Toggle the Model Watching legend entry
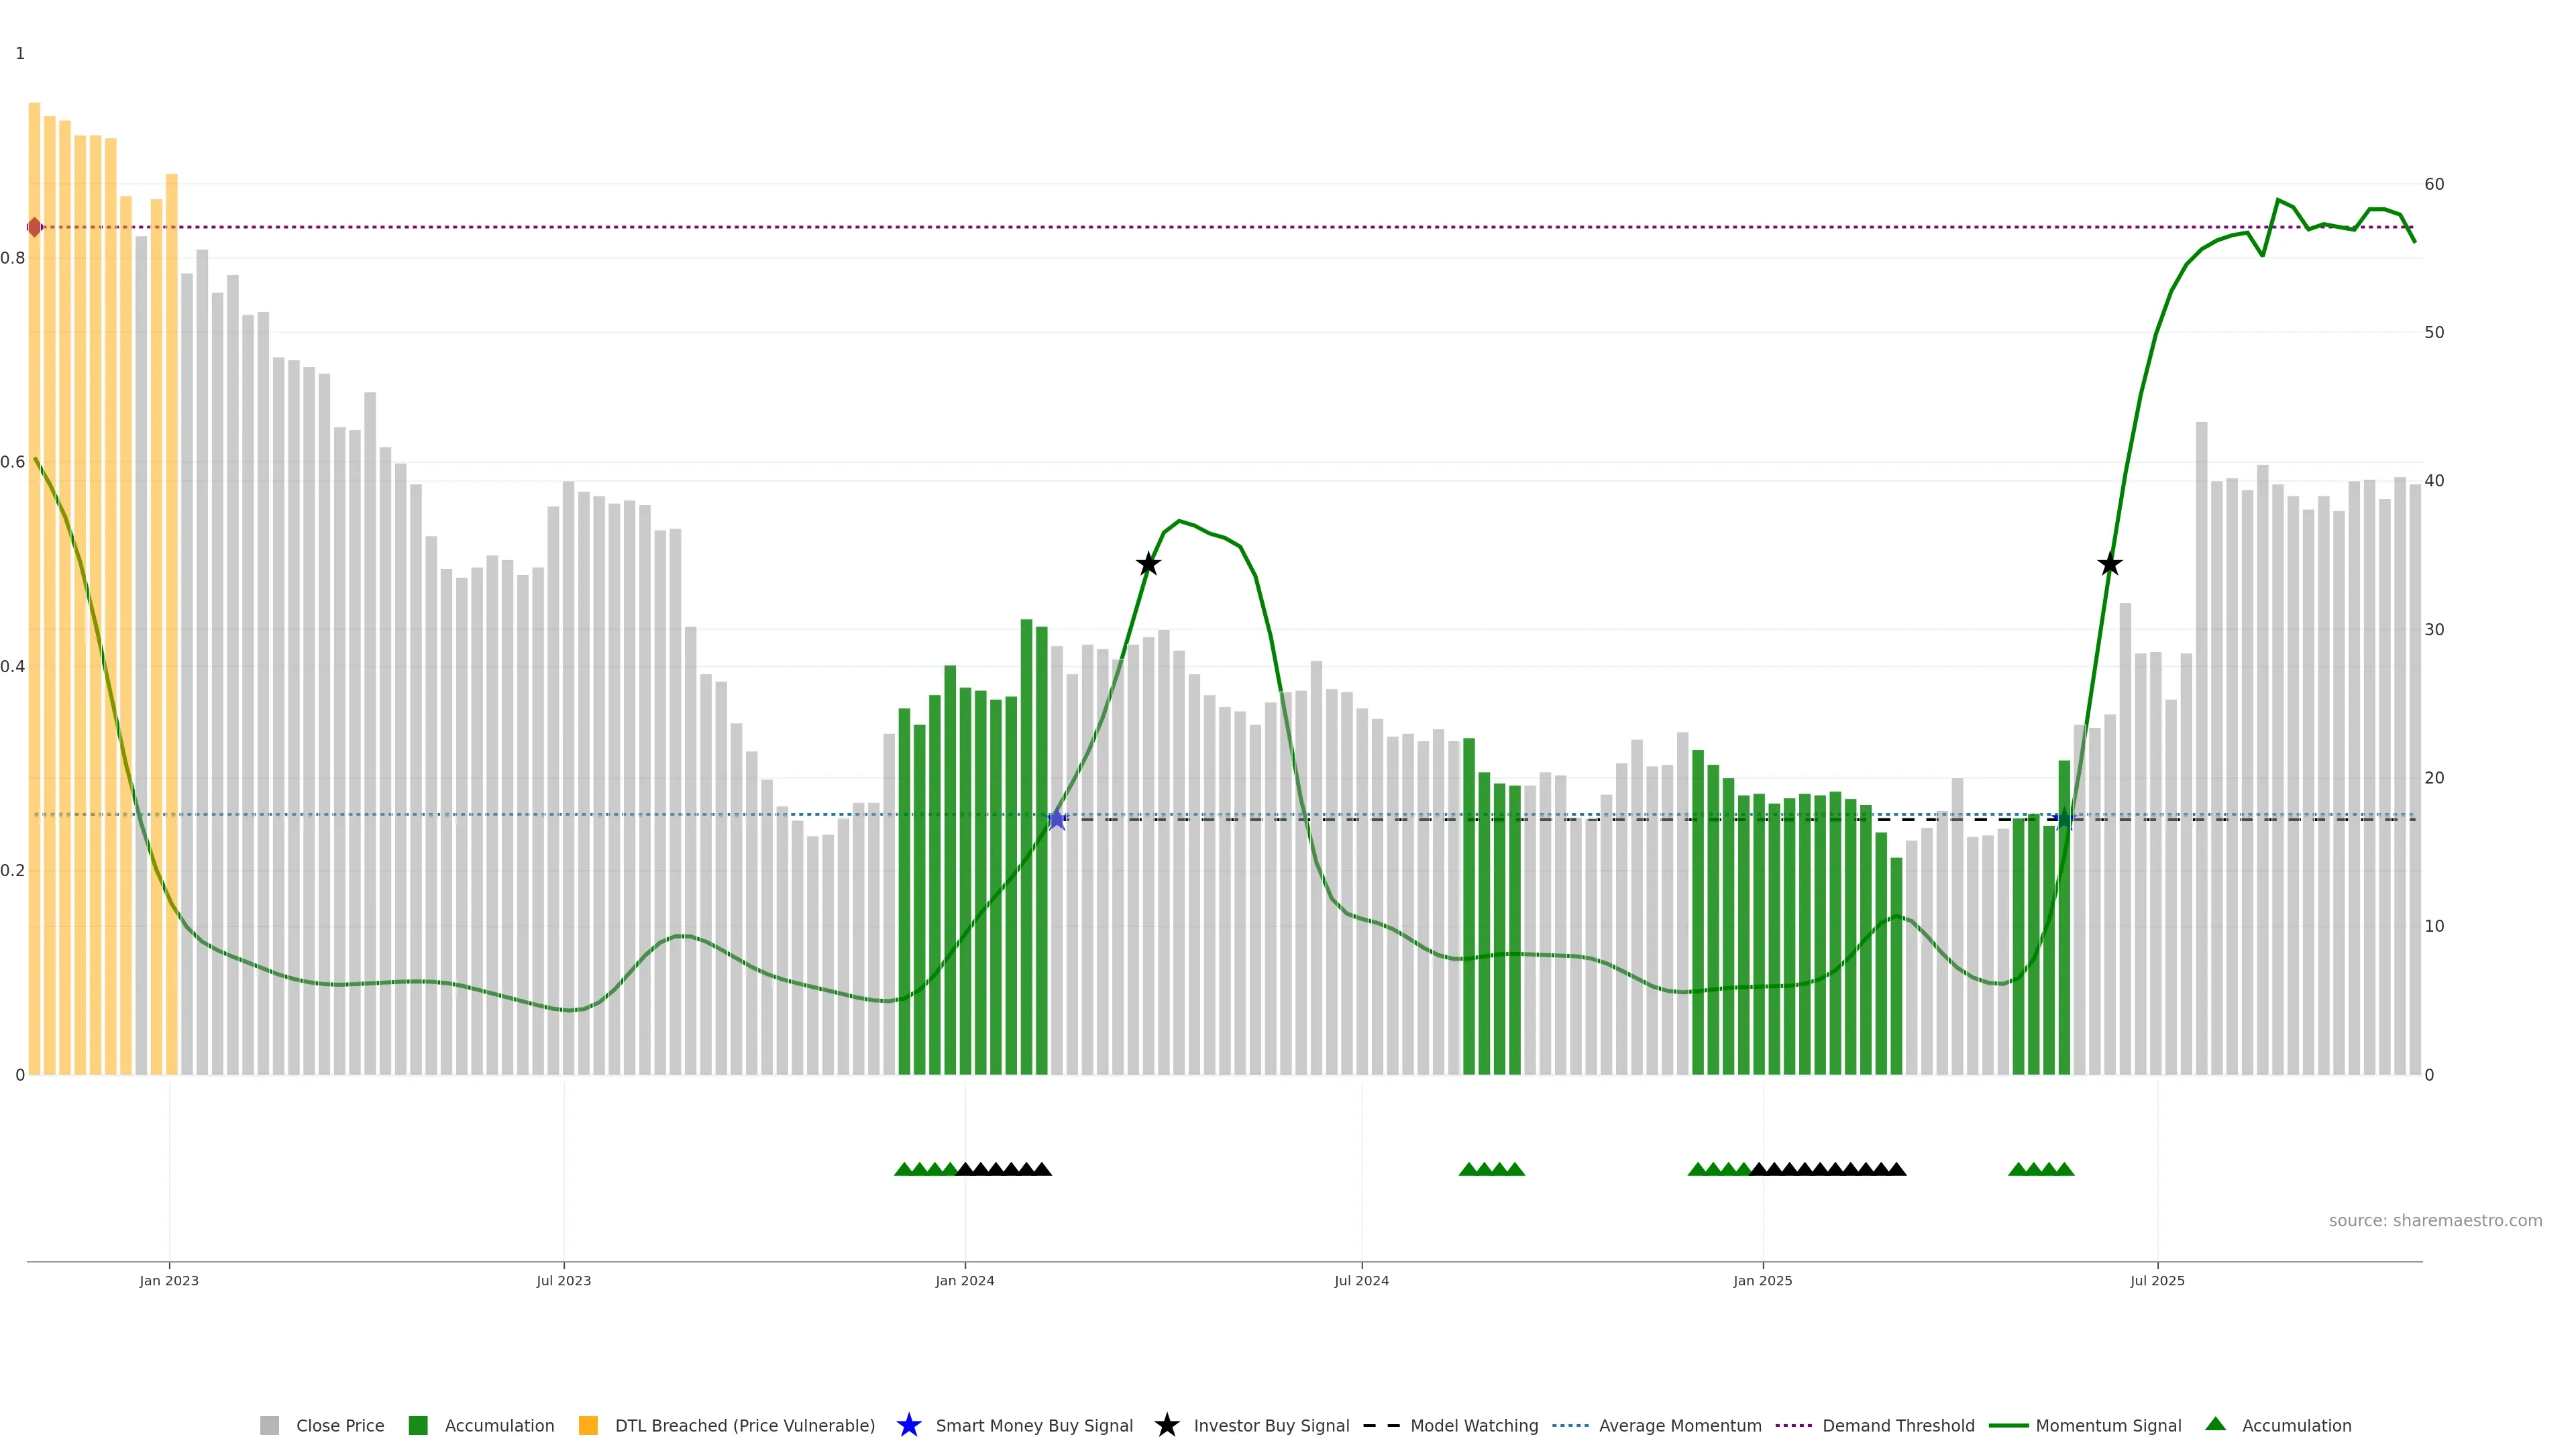The image size is (2576, 1449). pyautogui.click(x=1474, y=1425)
